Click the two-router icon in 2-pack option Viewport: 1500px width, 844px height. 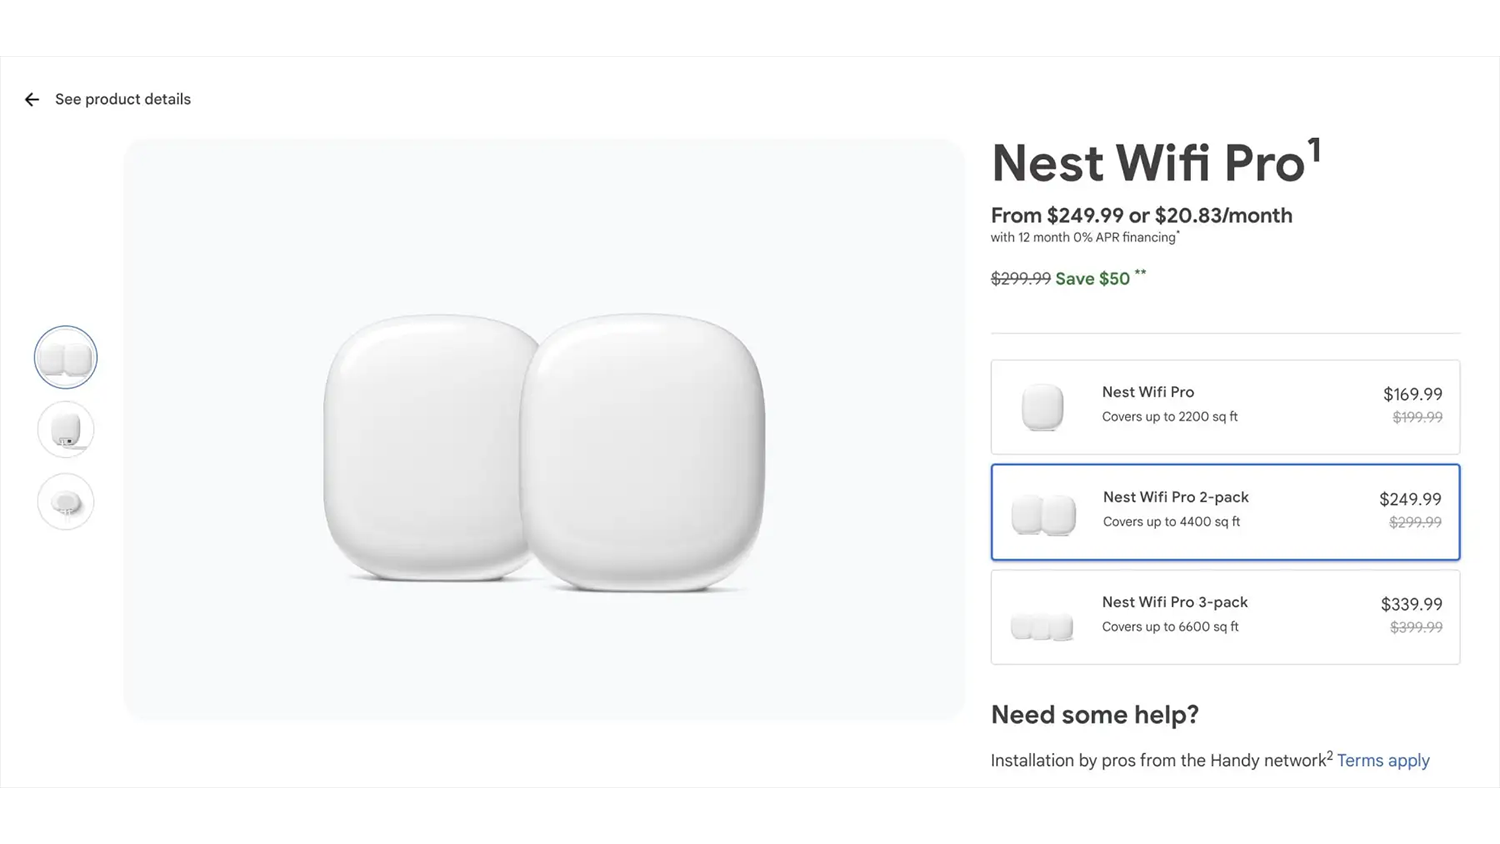coord(1043,515)
